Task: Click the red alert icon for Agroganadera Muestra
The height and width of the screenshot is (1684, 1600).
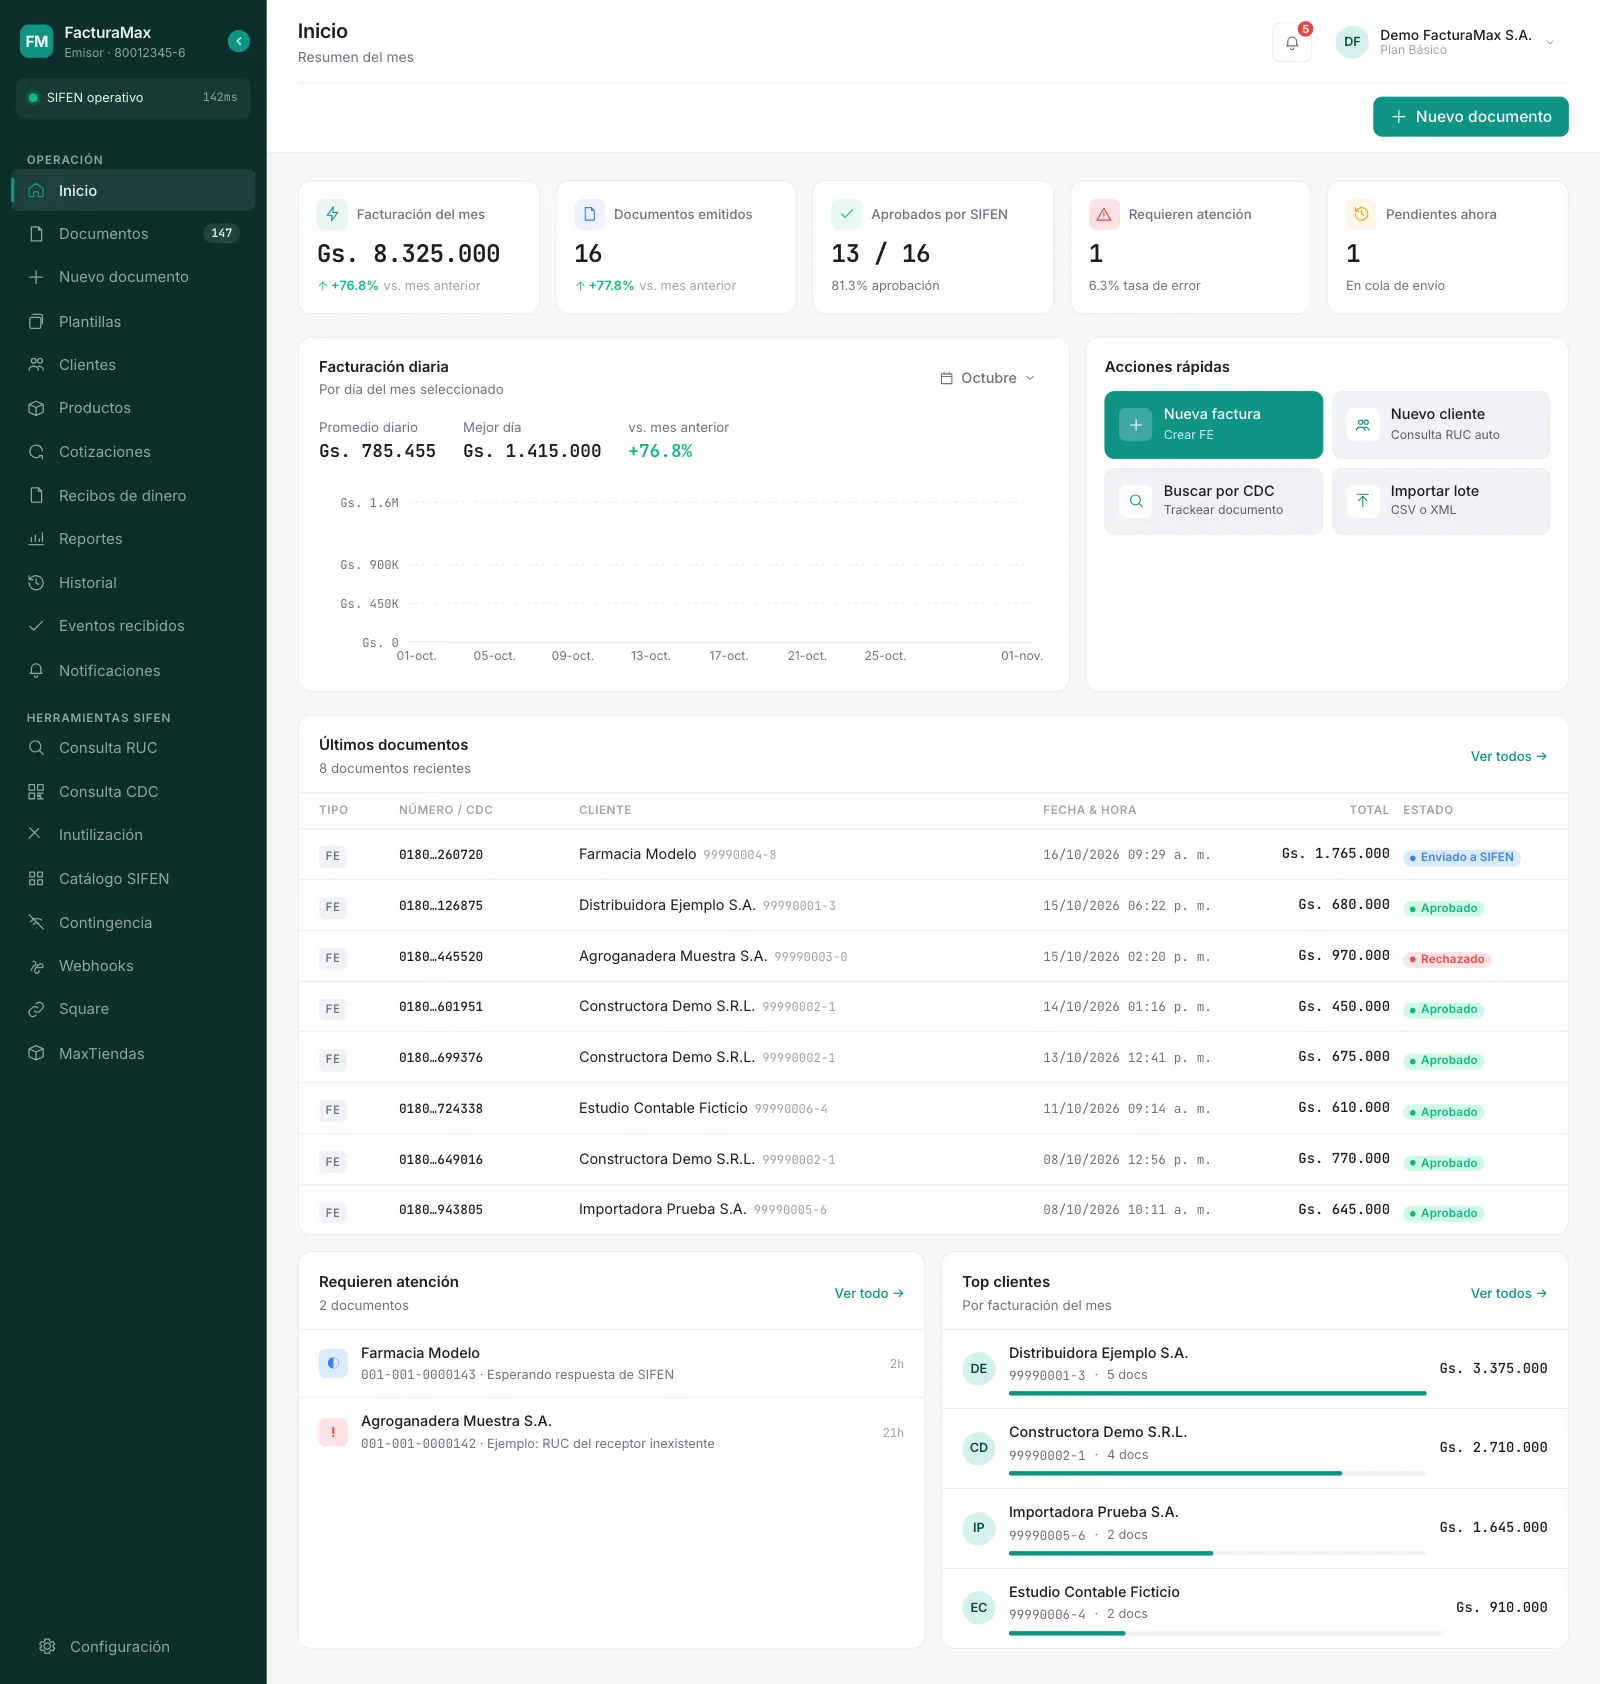Action: [333, 1432]
